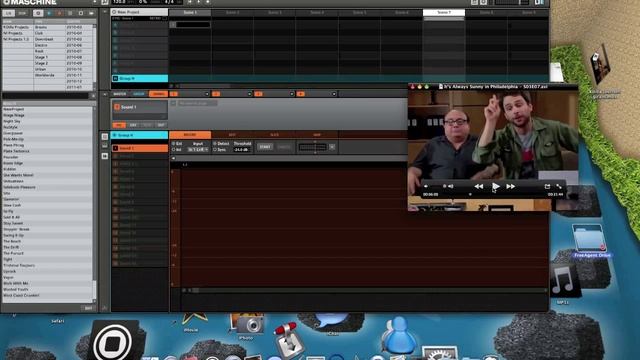Click the New Project title field
The height and width of the screenshot is (360, 640).
point(140,12)
